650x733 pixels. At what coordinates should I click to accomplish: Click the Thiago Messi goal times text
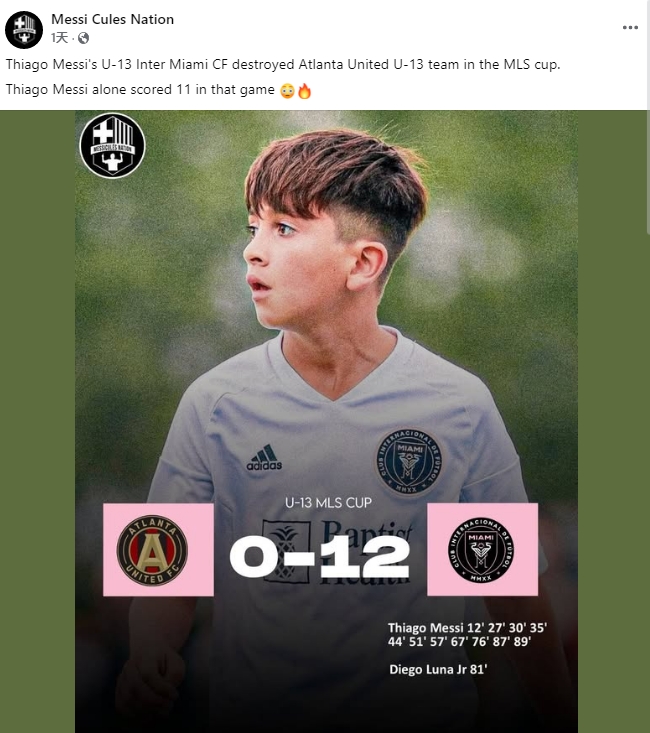[467, 634]
